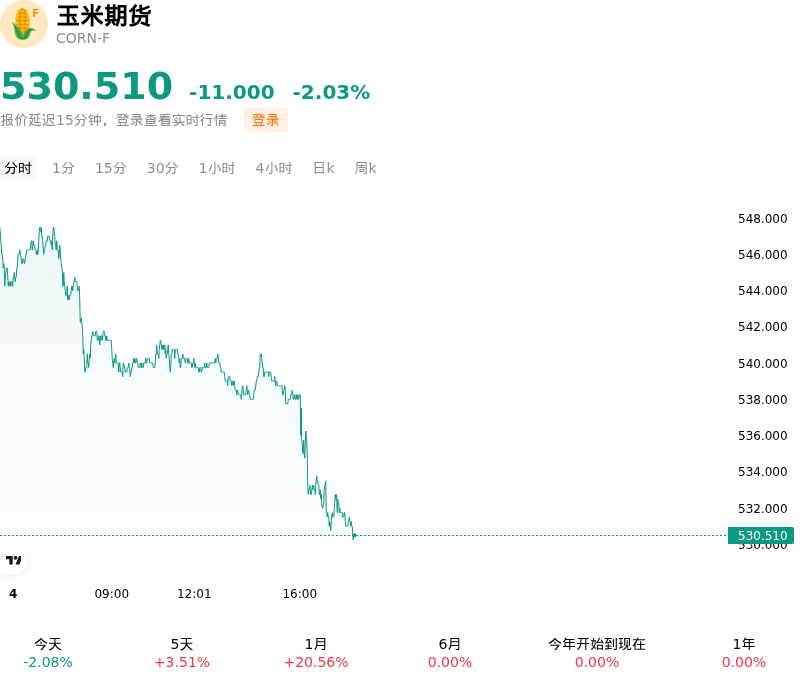Select the 5天 +3.51% range
This screenshot has width=800, height=682.
(182, 653)
